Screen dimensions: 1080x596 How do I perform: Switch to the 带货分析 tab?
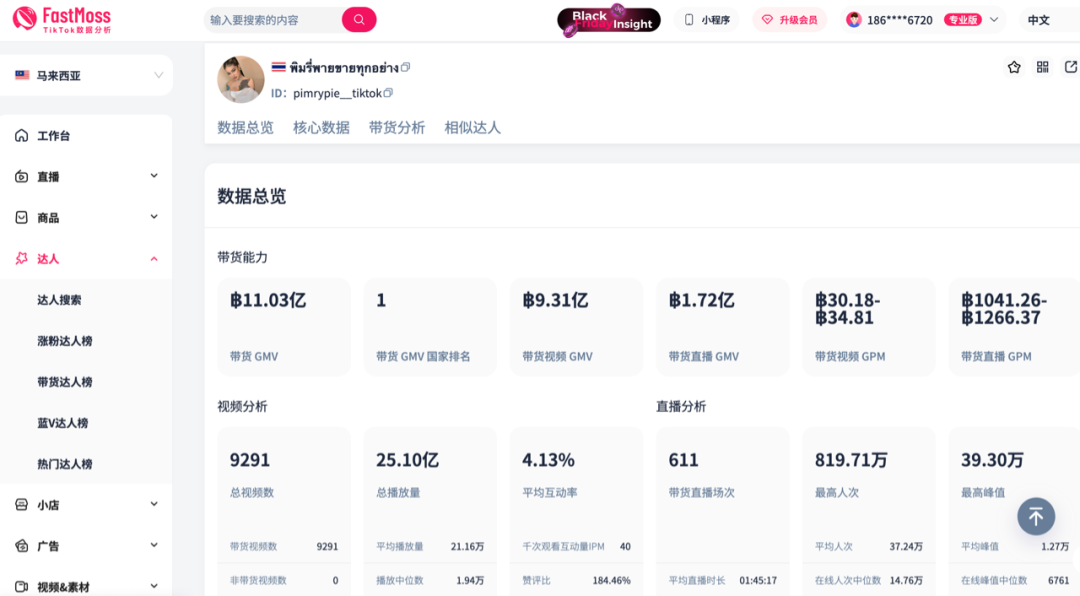397,127
